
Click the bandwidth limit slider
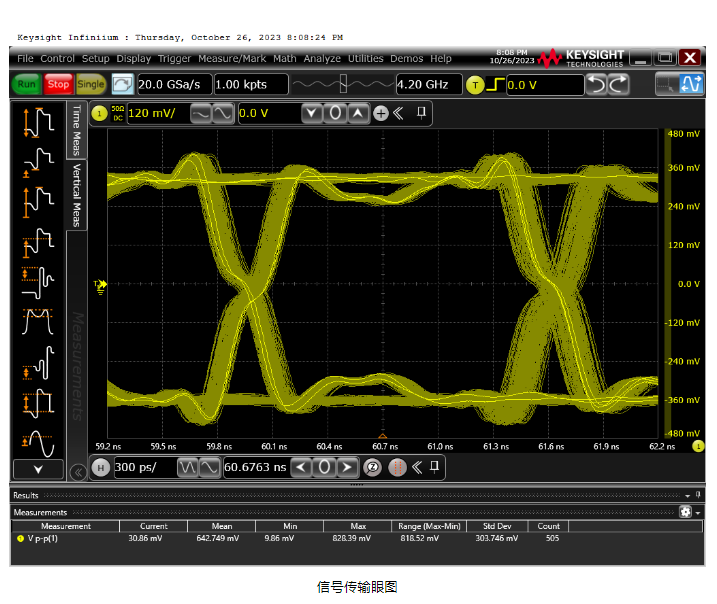(343, 85)
